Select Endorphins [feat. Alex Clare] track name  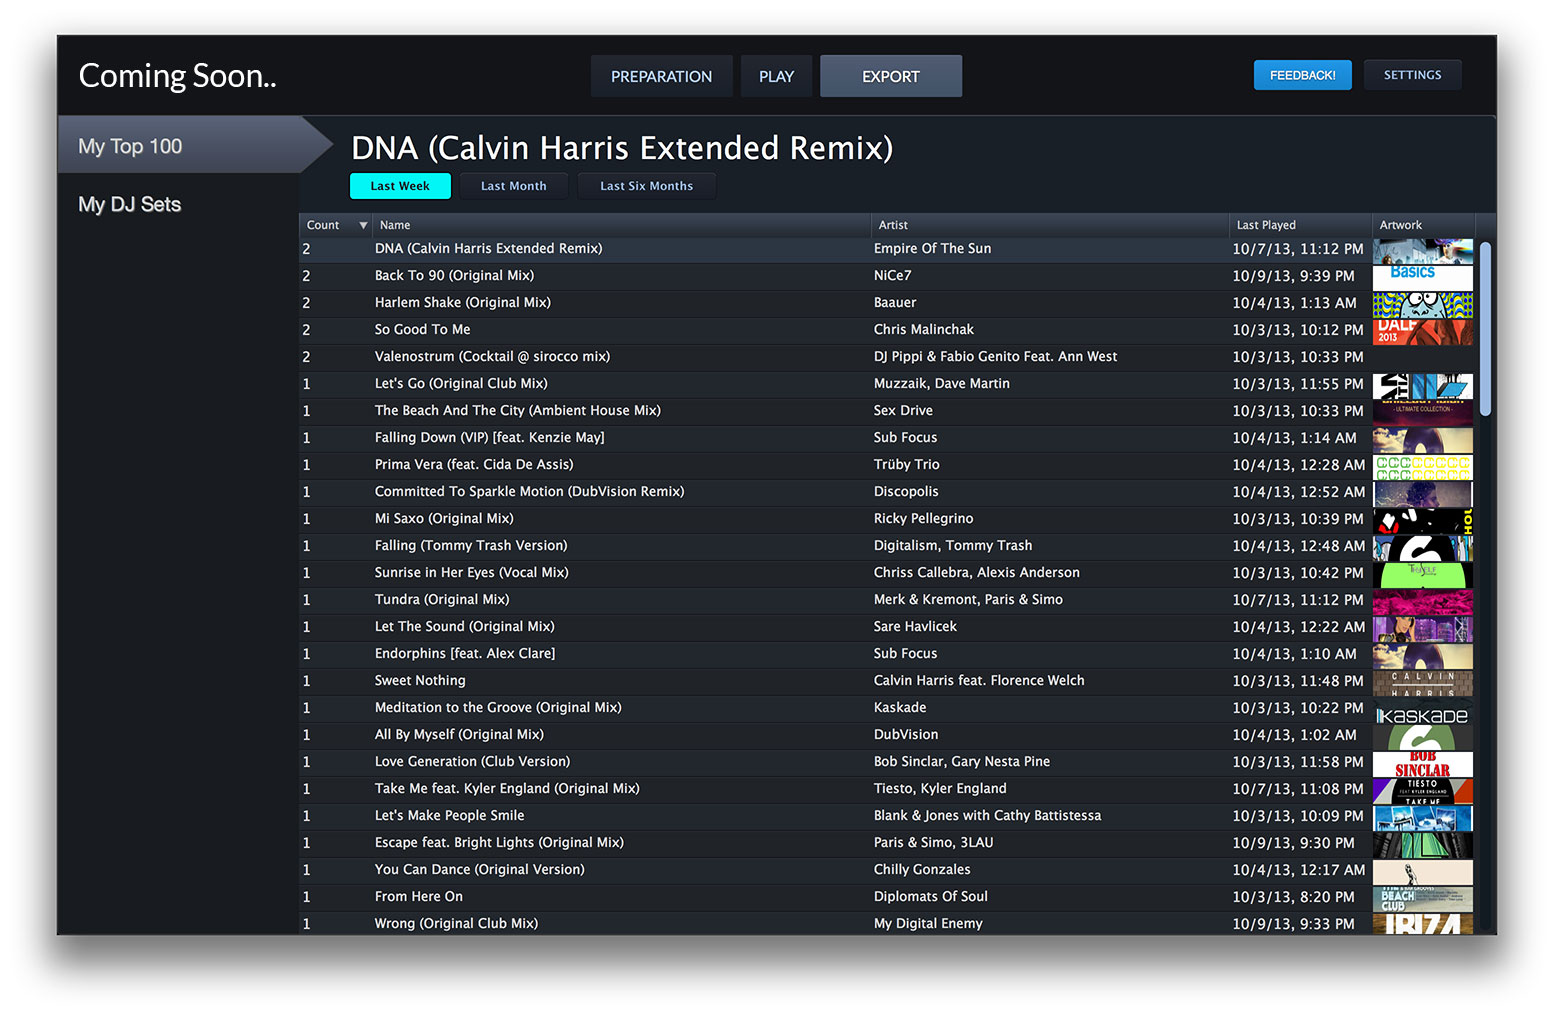point(465,654)
